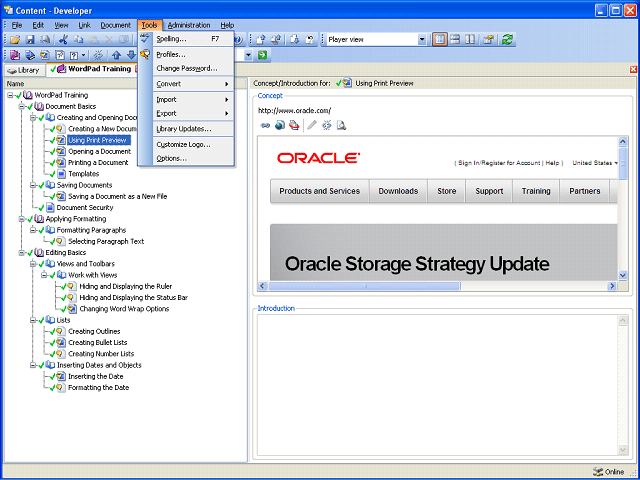Click the Cut scissors icon
Image resolution: width=640 pixels, height=480 pixels.
(x=63, y=40)
